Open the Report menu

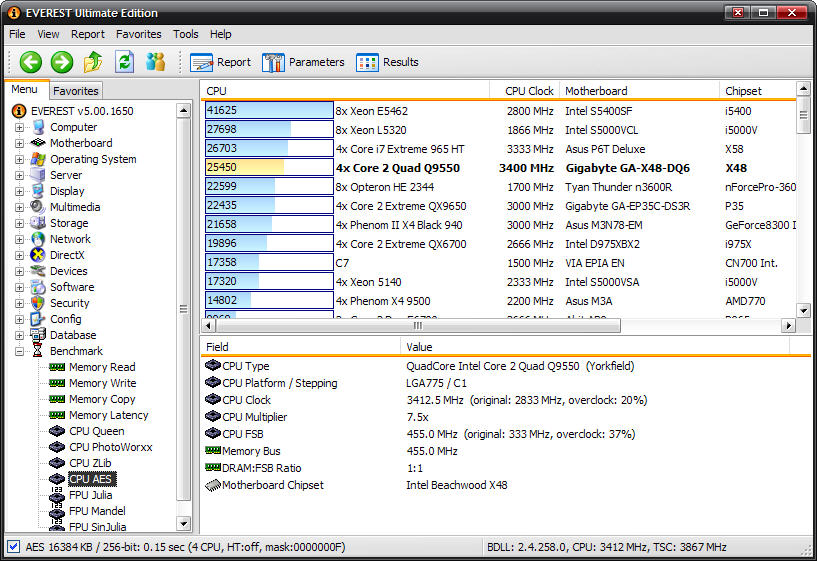(x=88, y=34)
